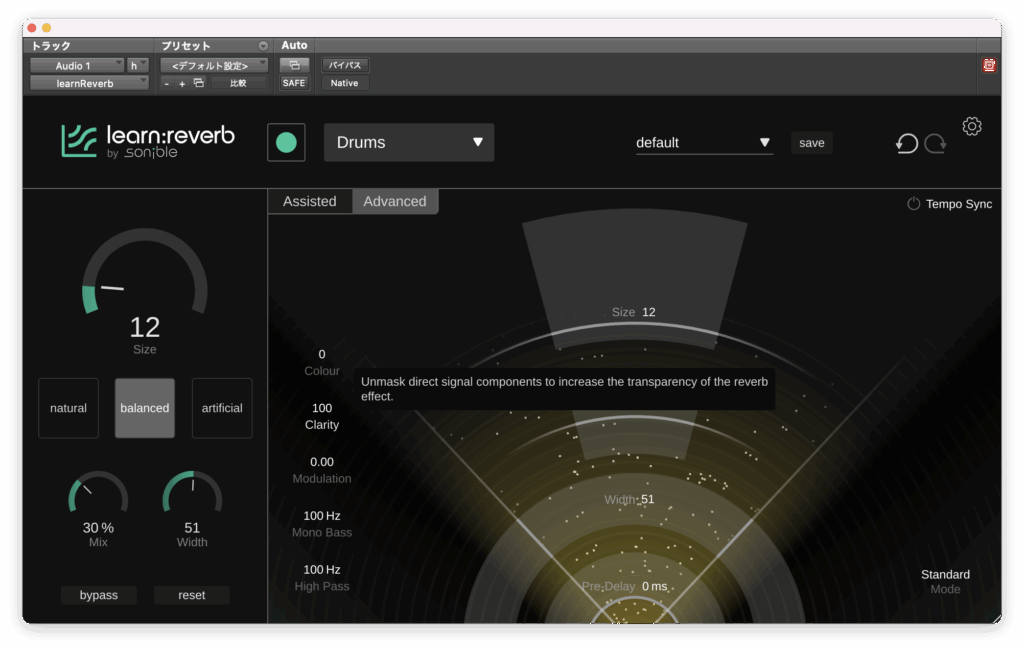
Task: Select the natural reverb style
Action: 69,408
